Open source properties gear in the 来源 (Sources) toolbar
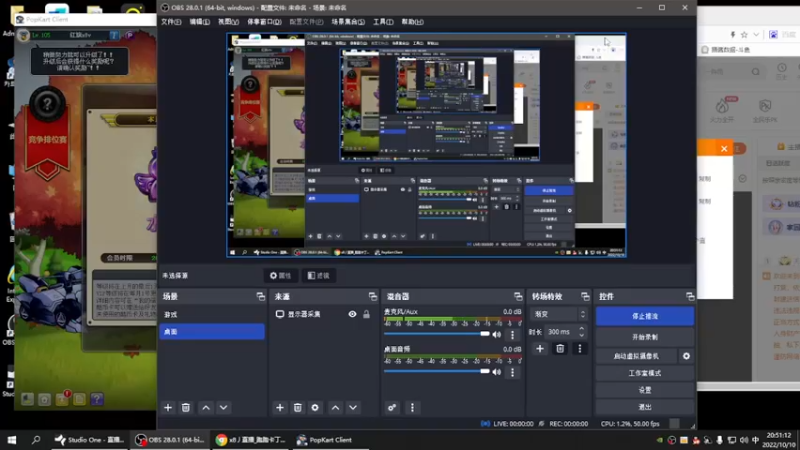Screen dimensions: 800x450 pyautogui.click(x=315, y=408)
